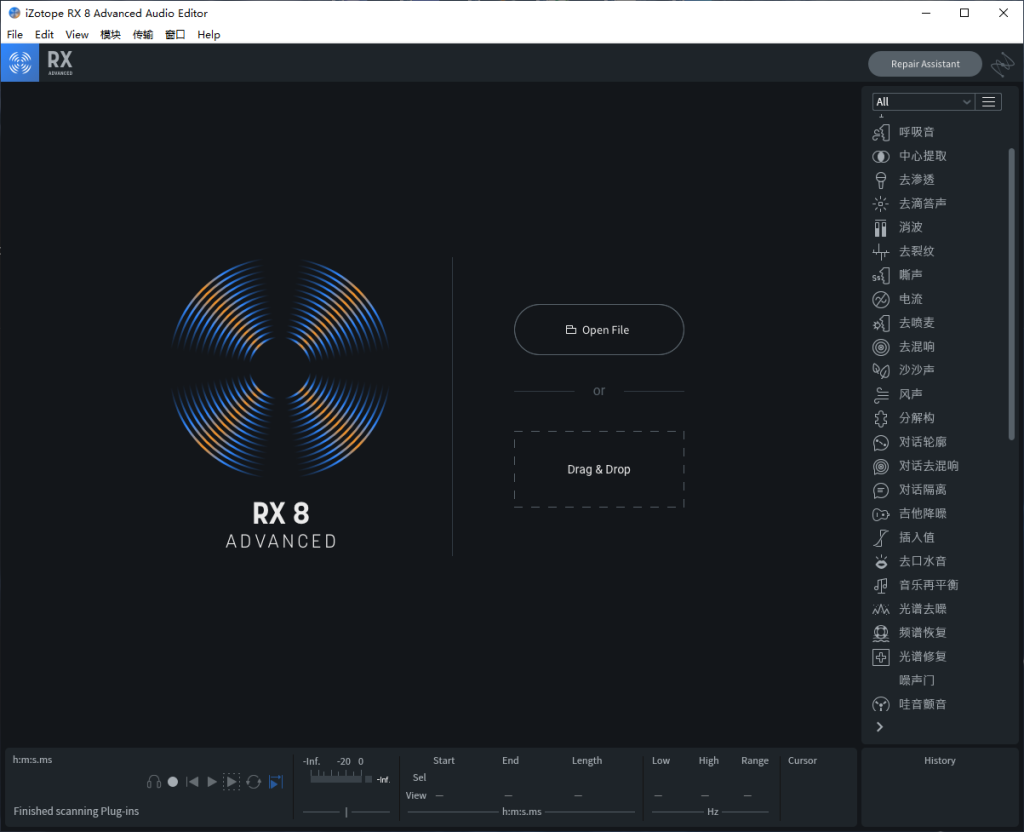Click the h:m:s.ms selection time units label
Image resolution: width=1024 pixels, height=832 pixels.
[x=522, y=812]
